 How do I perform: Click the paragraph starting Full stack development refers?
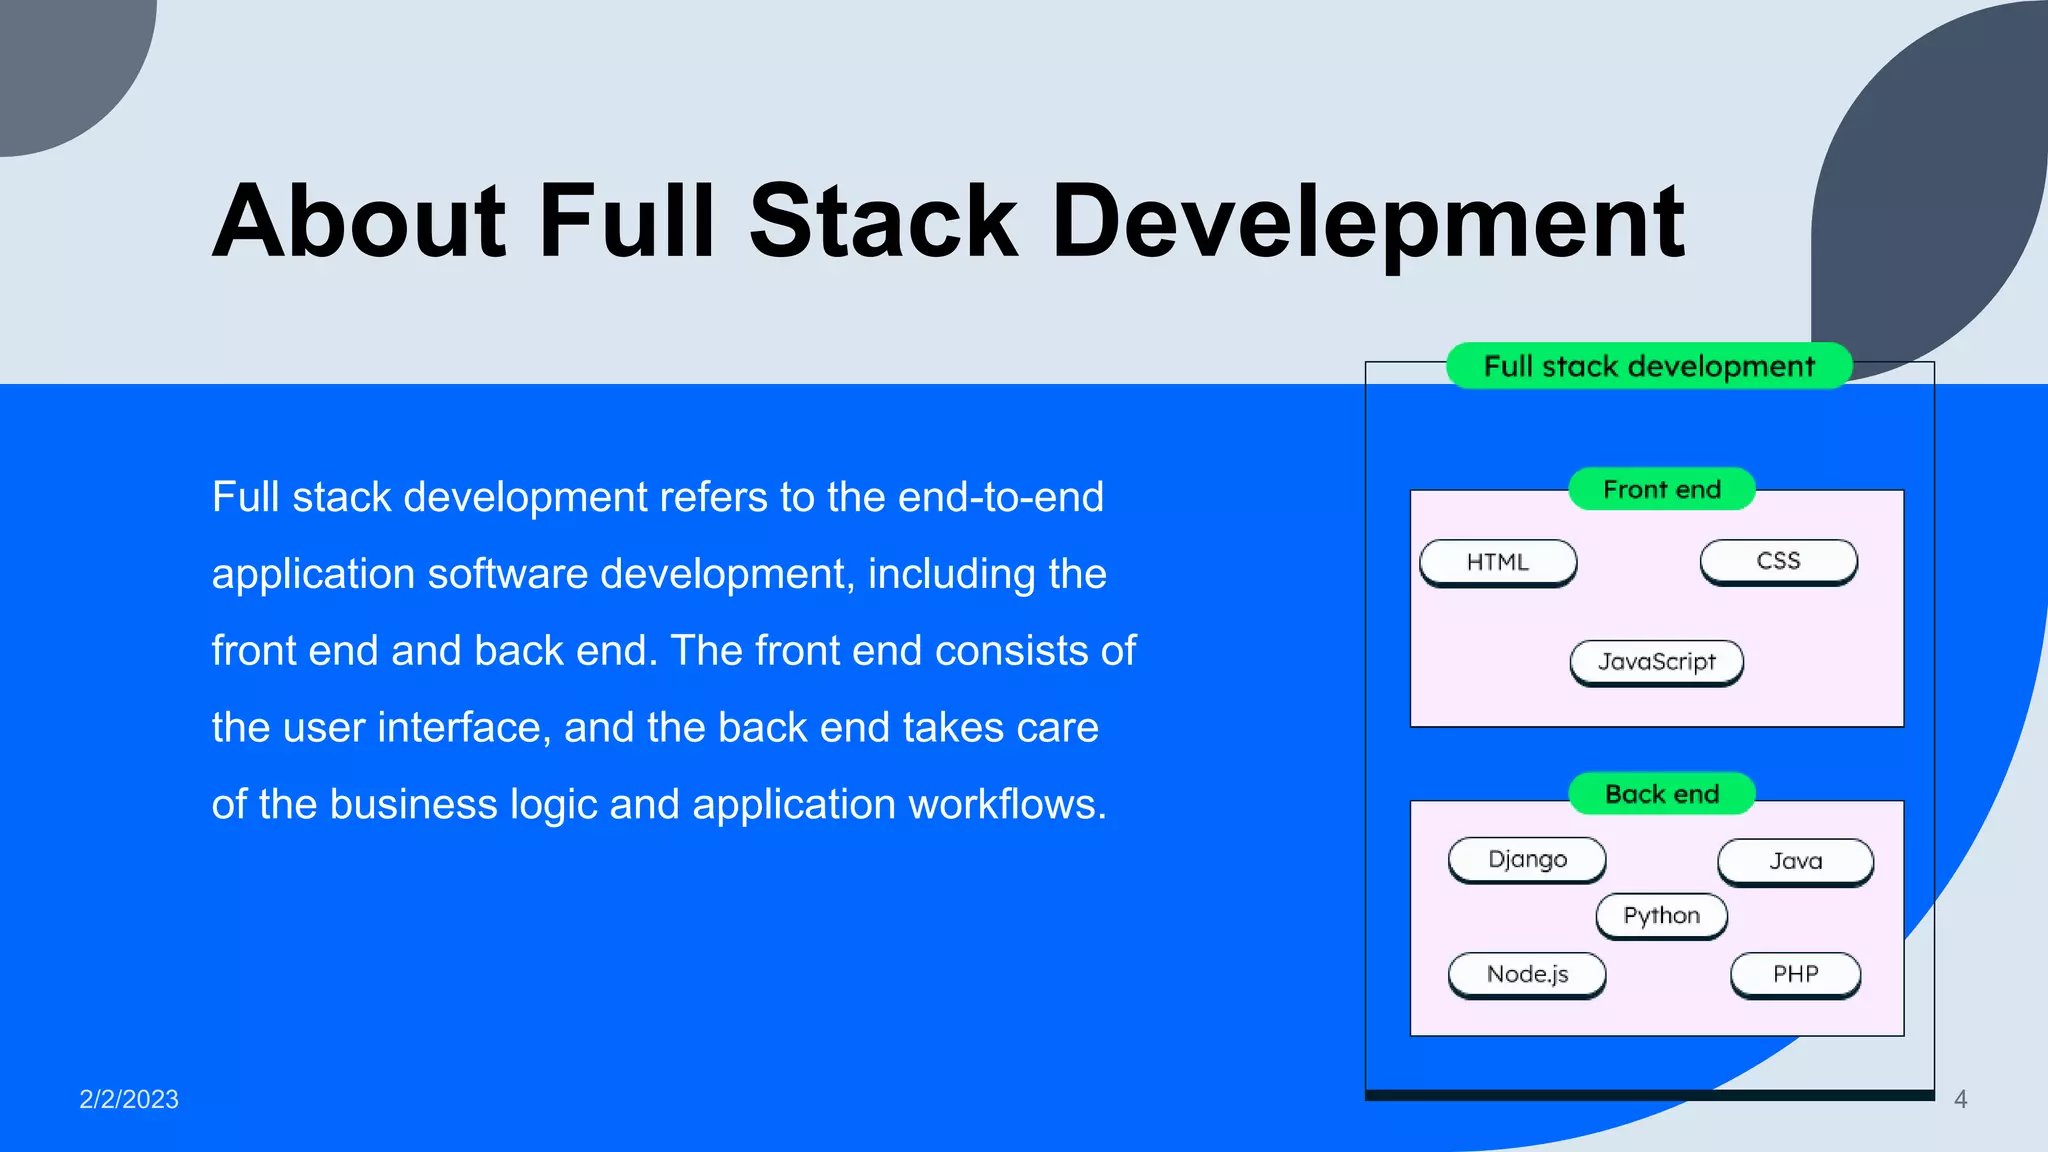pos(657,497)
